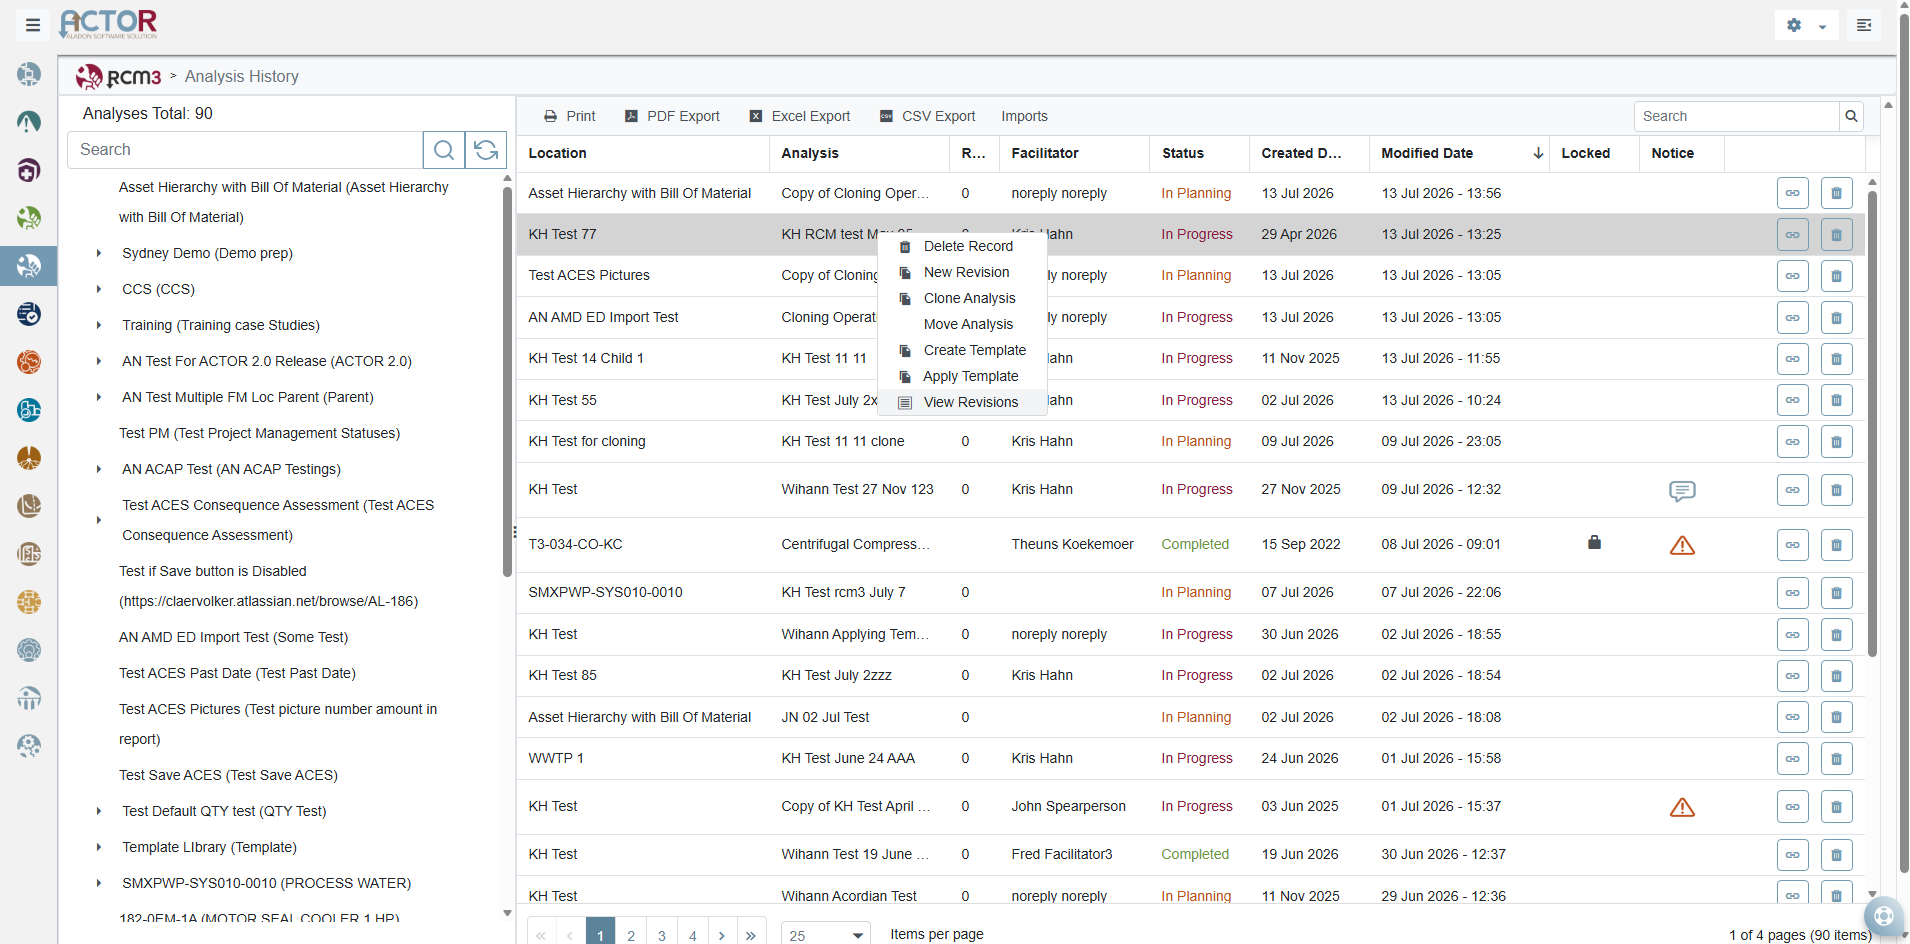Go to page 3 in pagination
The image size is (1910, 944).
point(662,935)
